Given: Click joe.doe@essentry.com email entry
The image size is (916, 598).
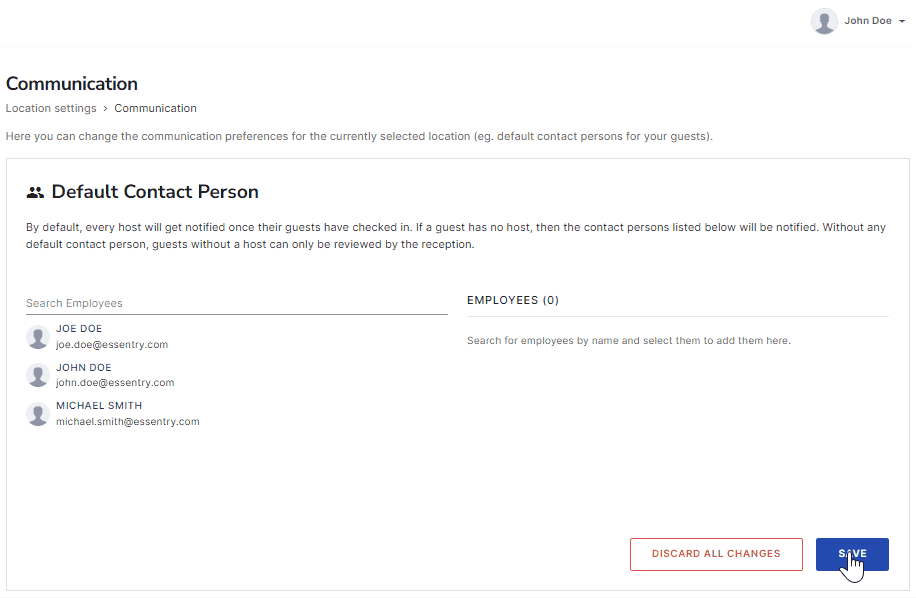Looking at the screenshot, I should click(x=112, y=345).
